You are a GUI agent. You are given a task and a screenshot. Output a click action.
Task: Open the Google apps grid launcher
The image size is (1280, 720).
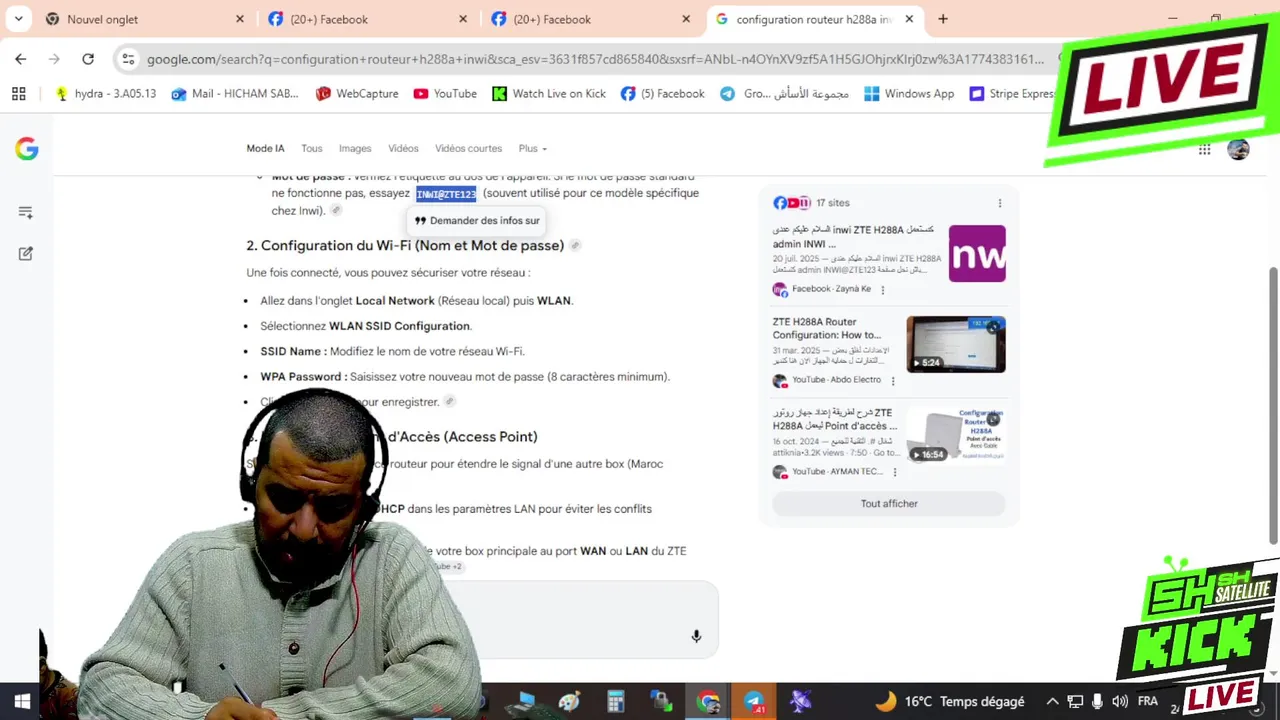(x=1204, y=149)
